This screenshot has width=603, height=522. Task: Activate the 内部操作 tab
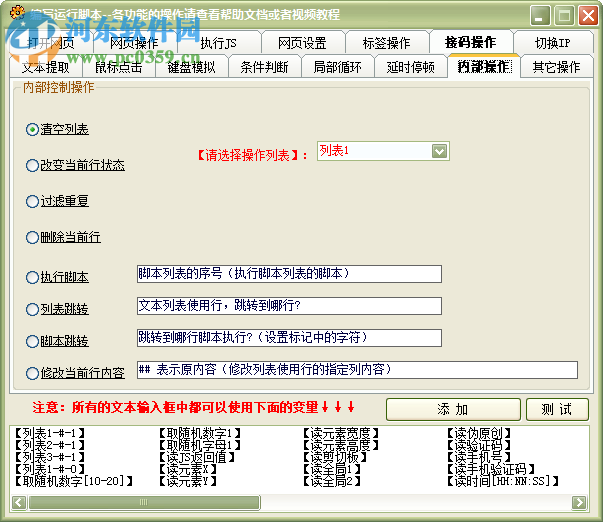tap(484, 66)
